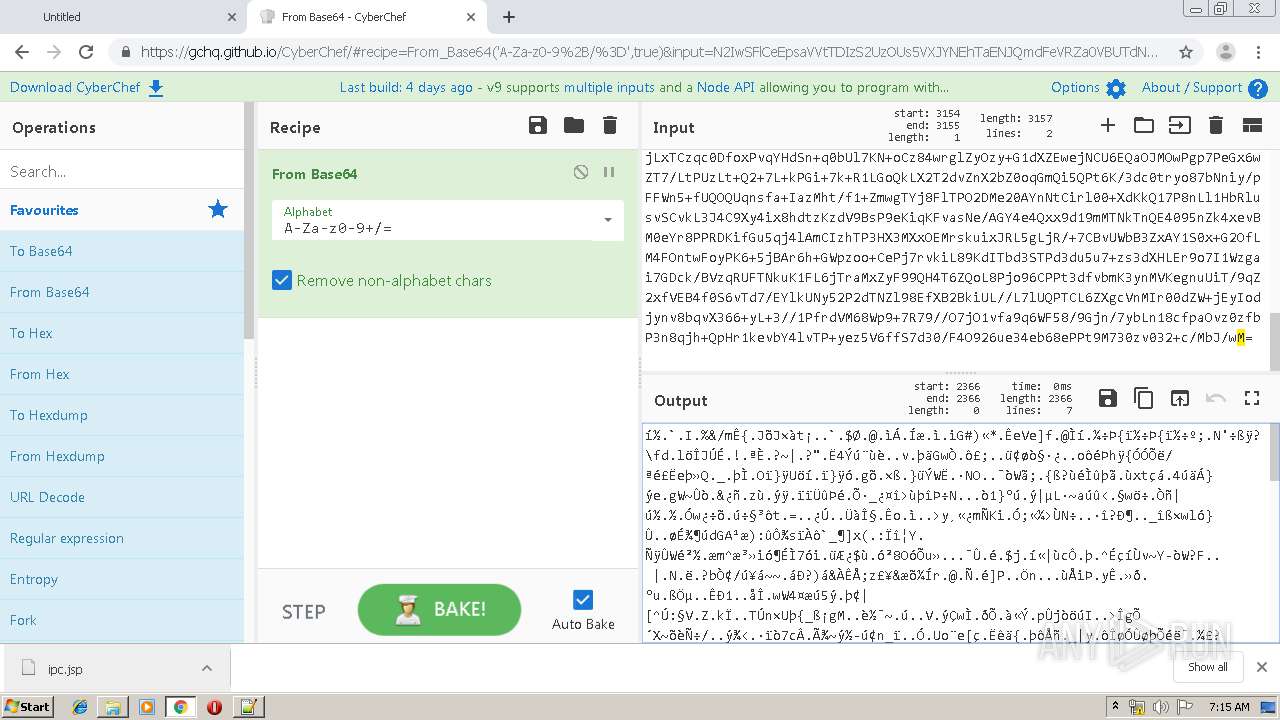The height and width of the screenshot is (720, 1280).
Task: Click the STEP button
Action: tap(303, 611)
